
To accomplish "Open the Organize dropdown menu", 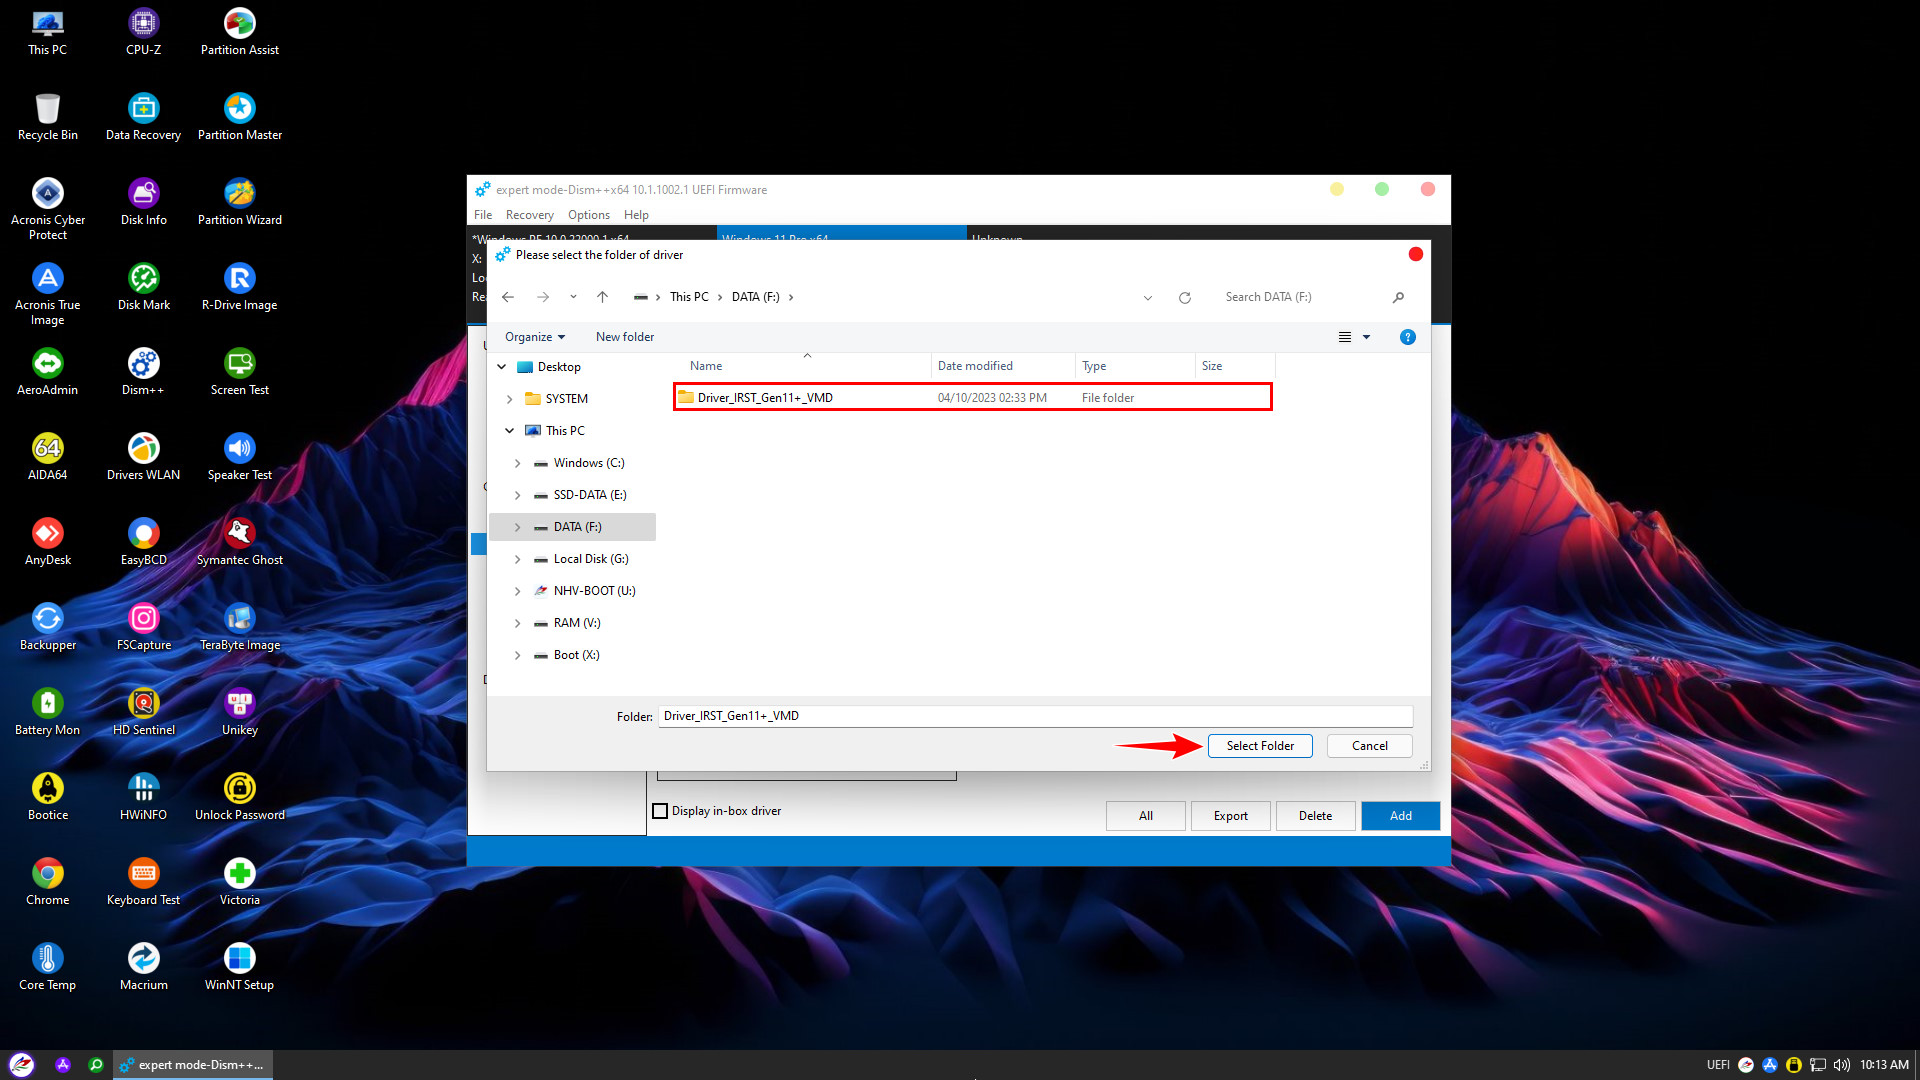I will pos(534,337).
